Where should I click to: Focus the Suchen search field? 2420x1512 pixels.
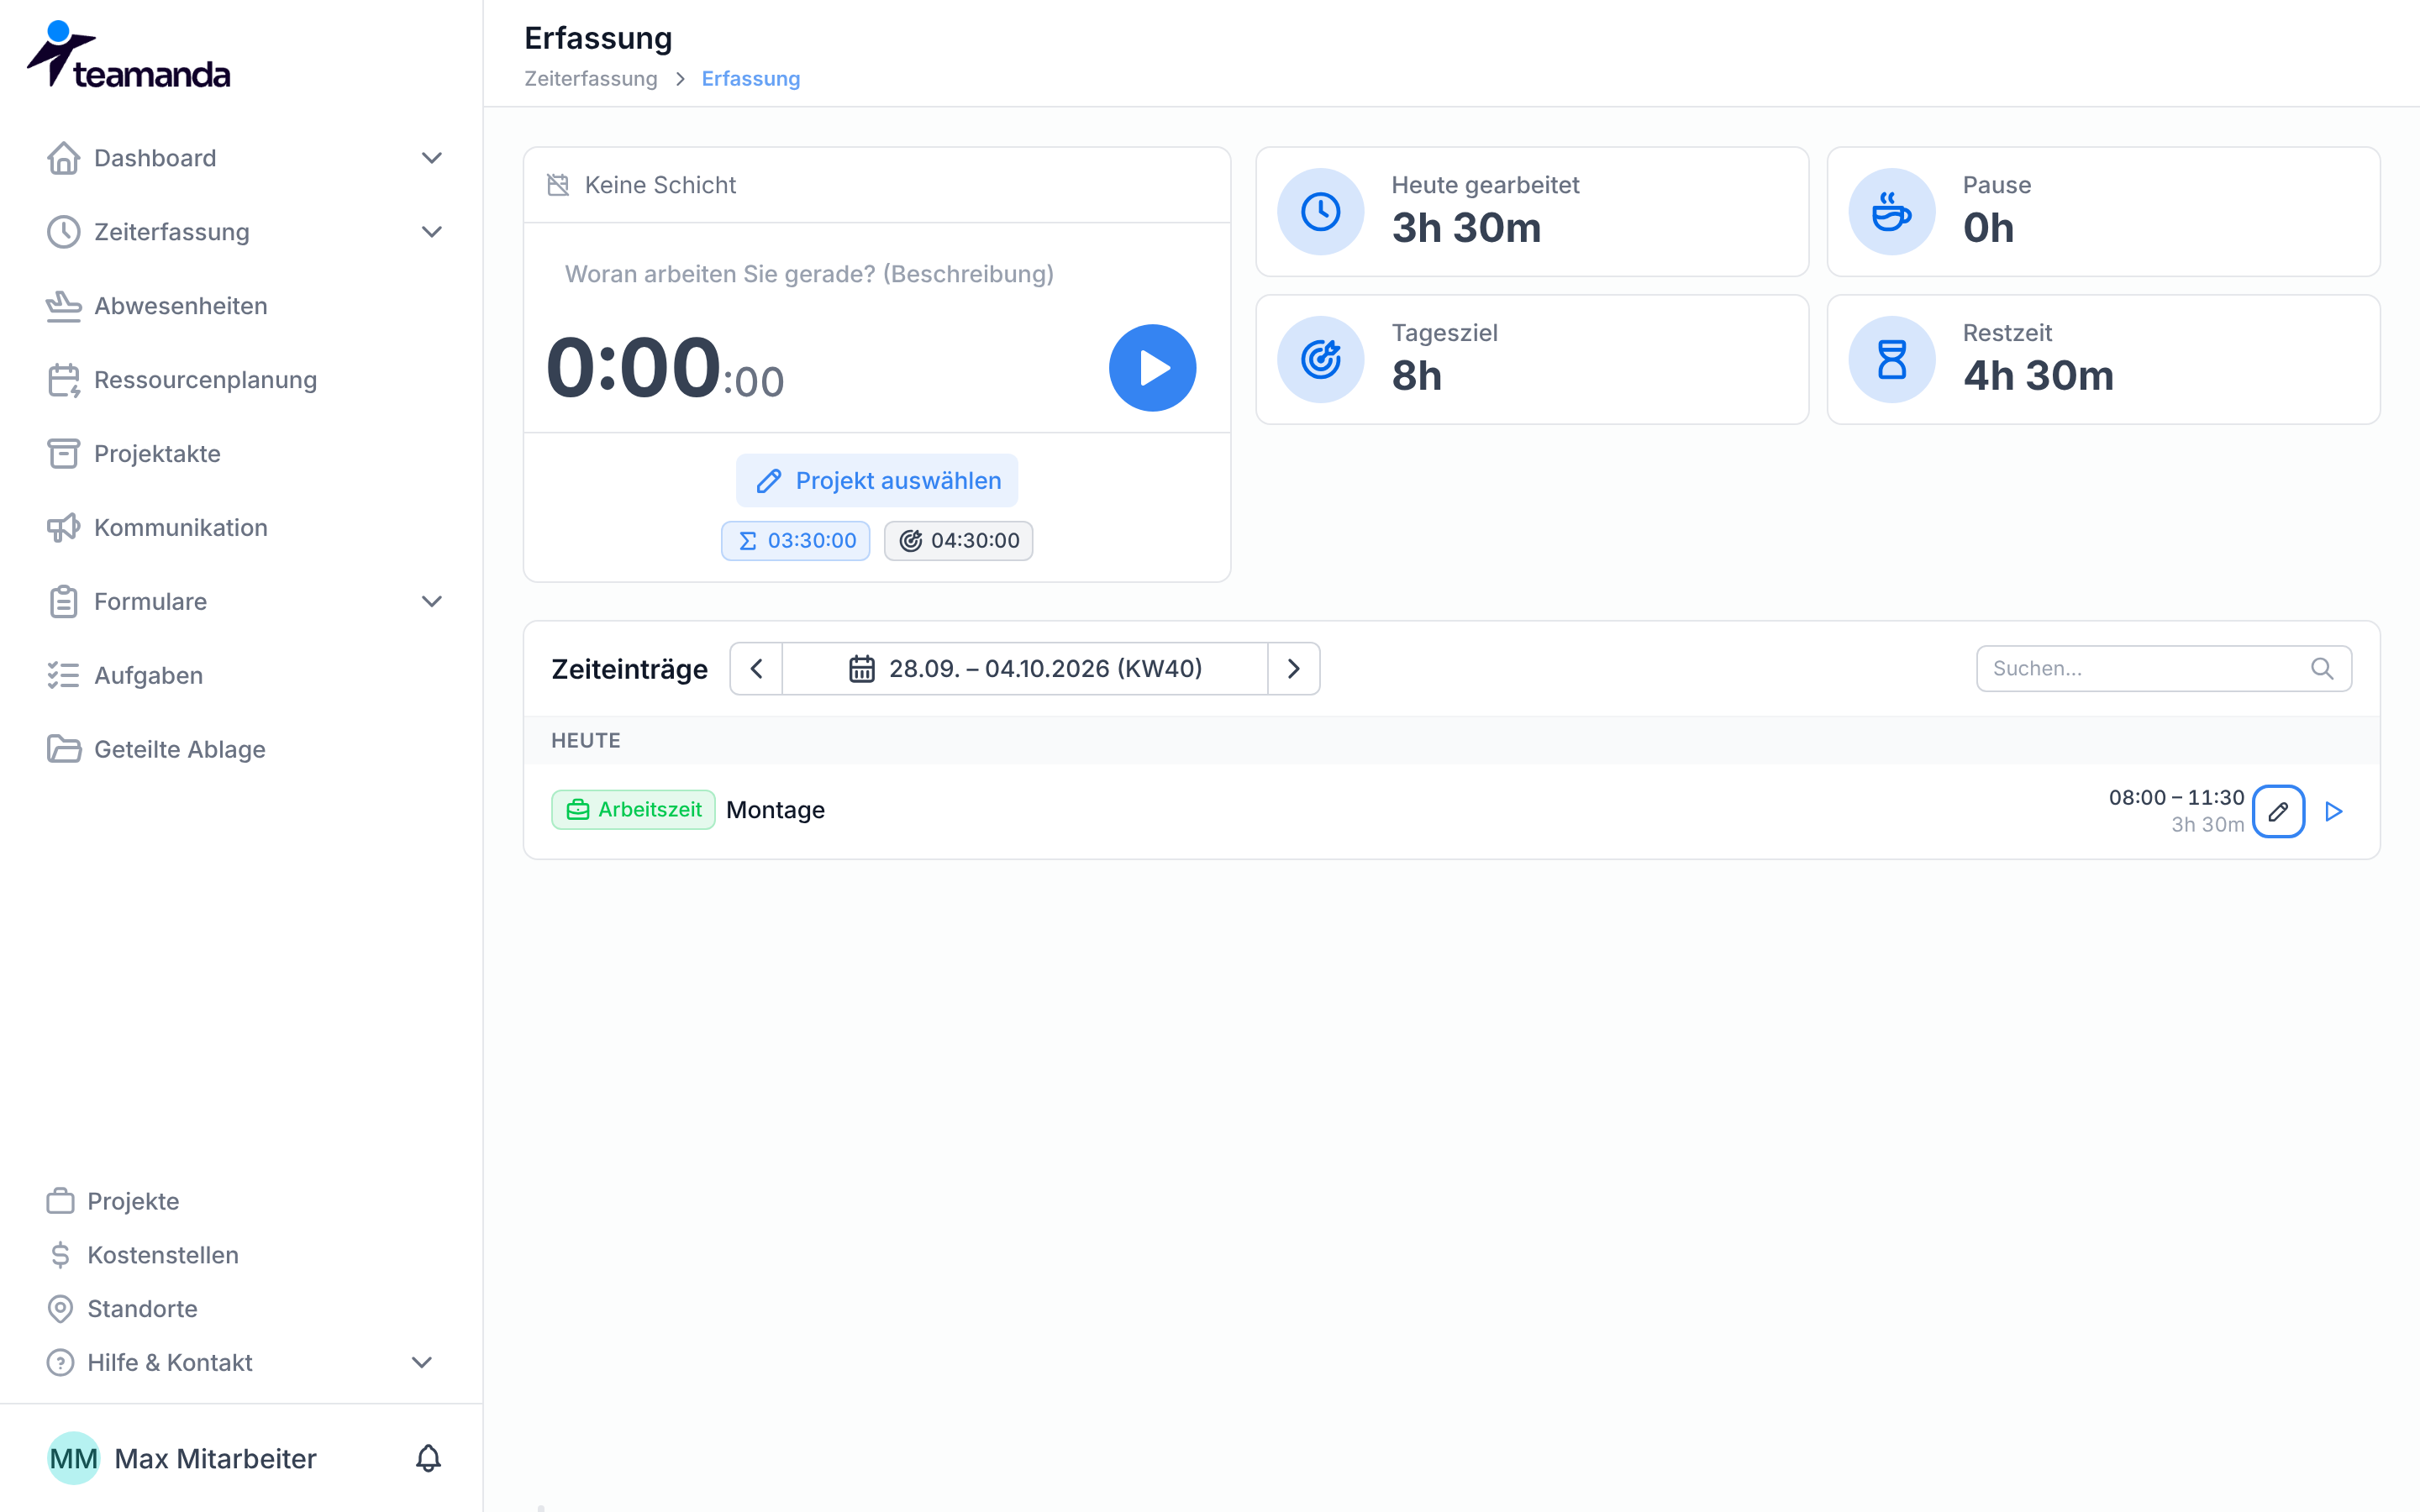pos(2163,668)
